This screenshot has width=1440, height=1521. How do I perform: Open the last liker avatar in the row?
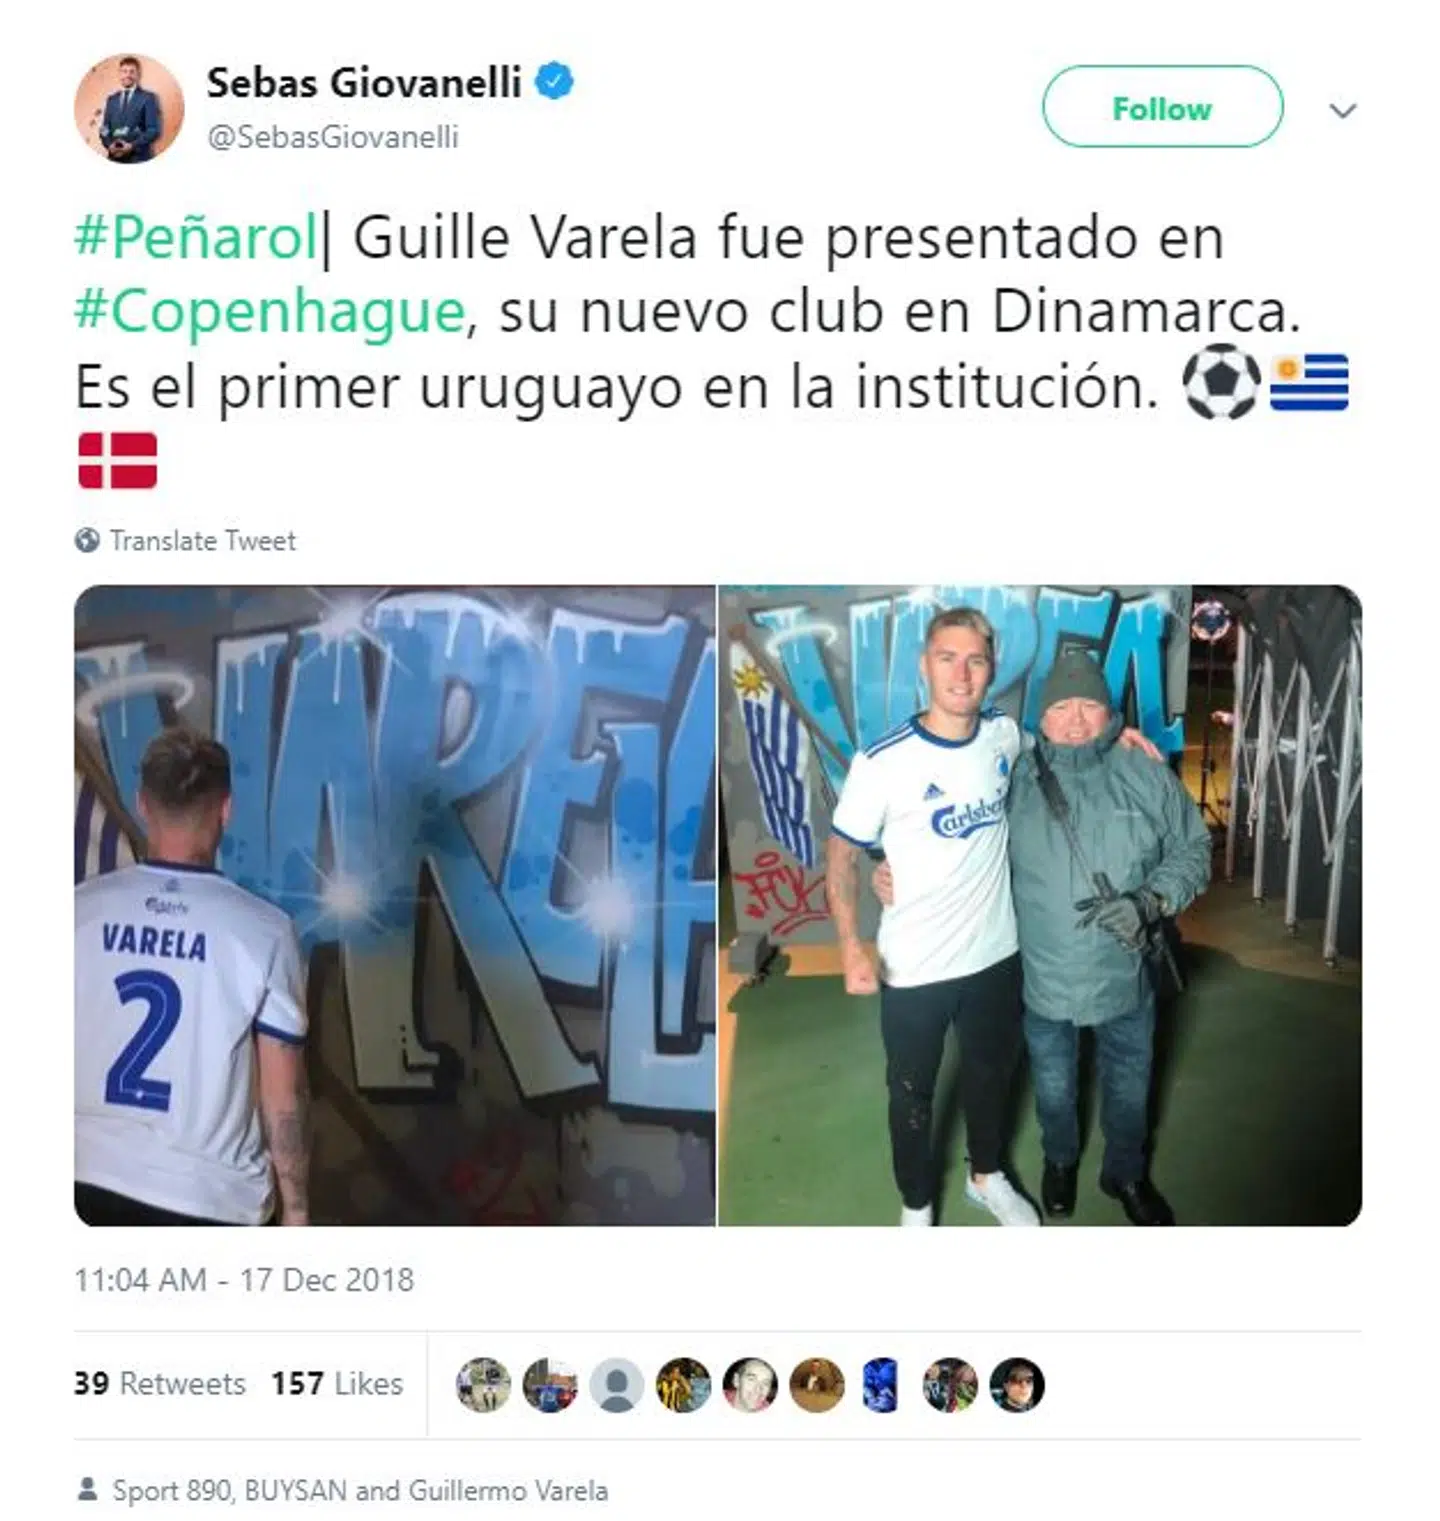pos(1017,1385)
